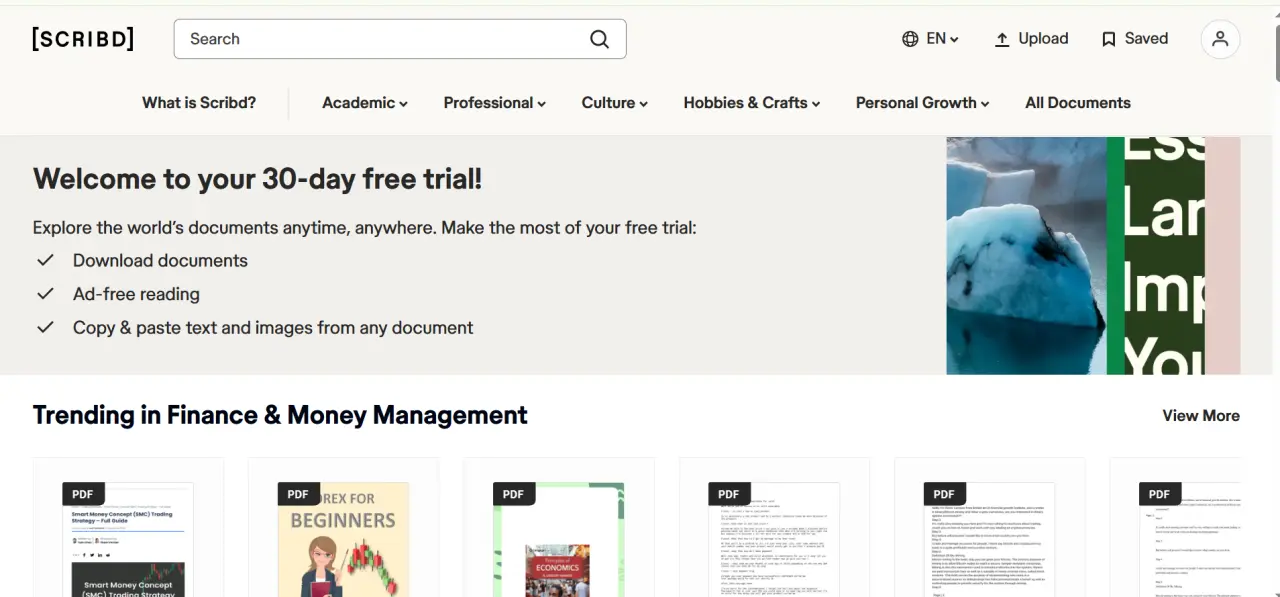Click the Upload link text

(x=1043, y=39)
